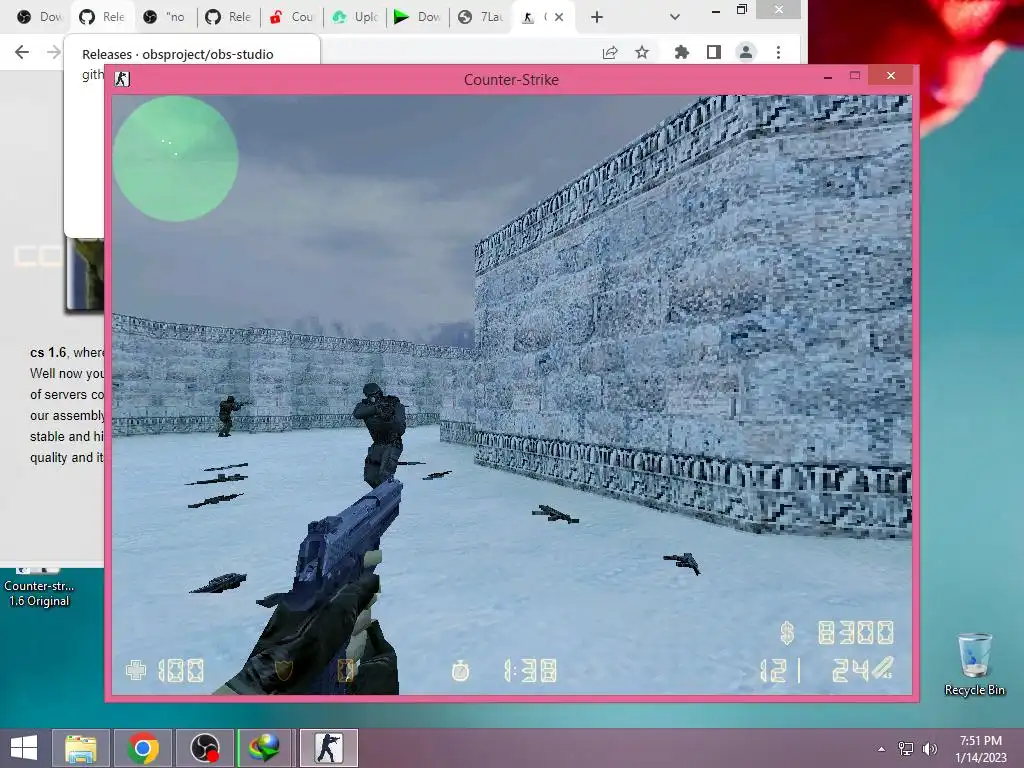
Task: Click the Counter-Strike window title icon
Action: (x=122, y=79)
